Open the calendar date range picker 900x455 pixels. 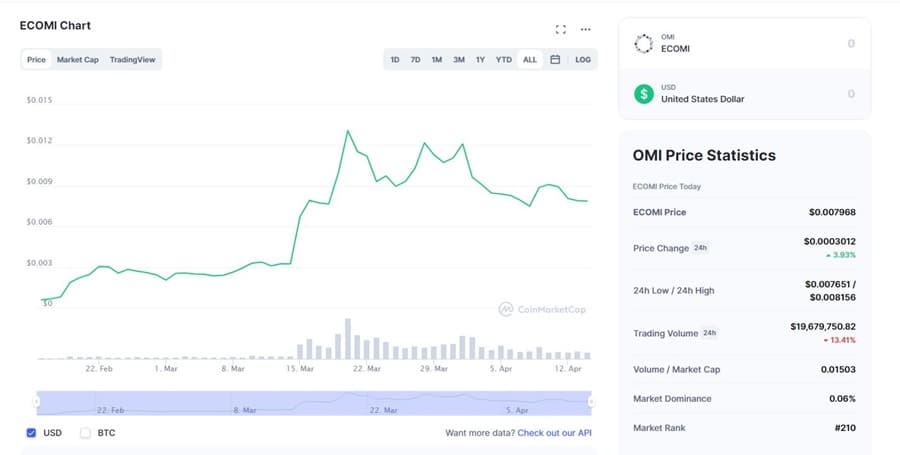555,60
